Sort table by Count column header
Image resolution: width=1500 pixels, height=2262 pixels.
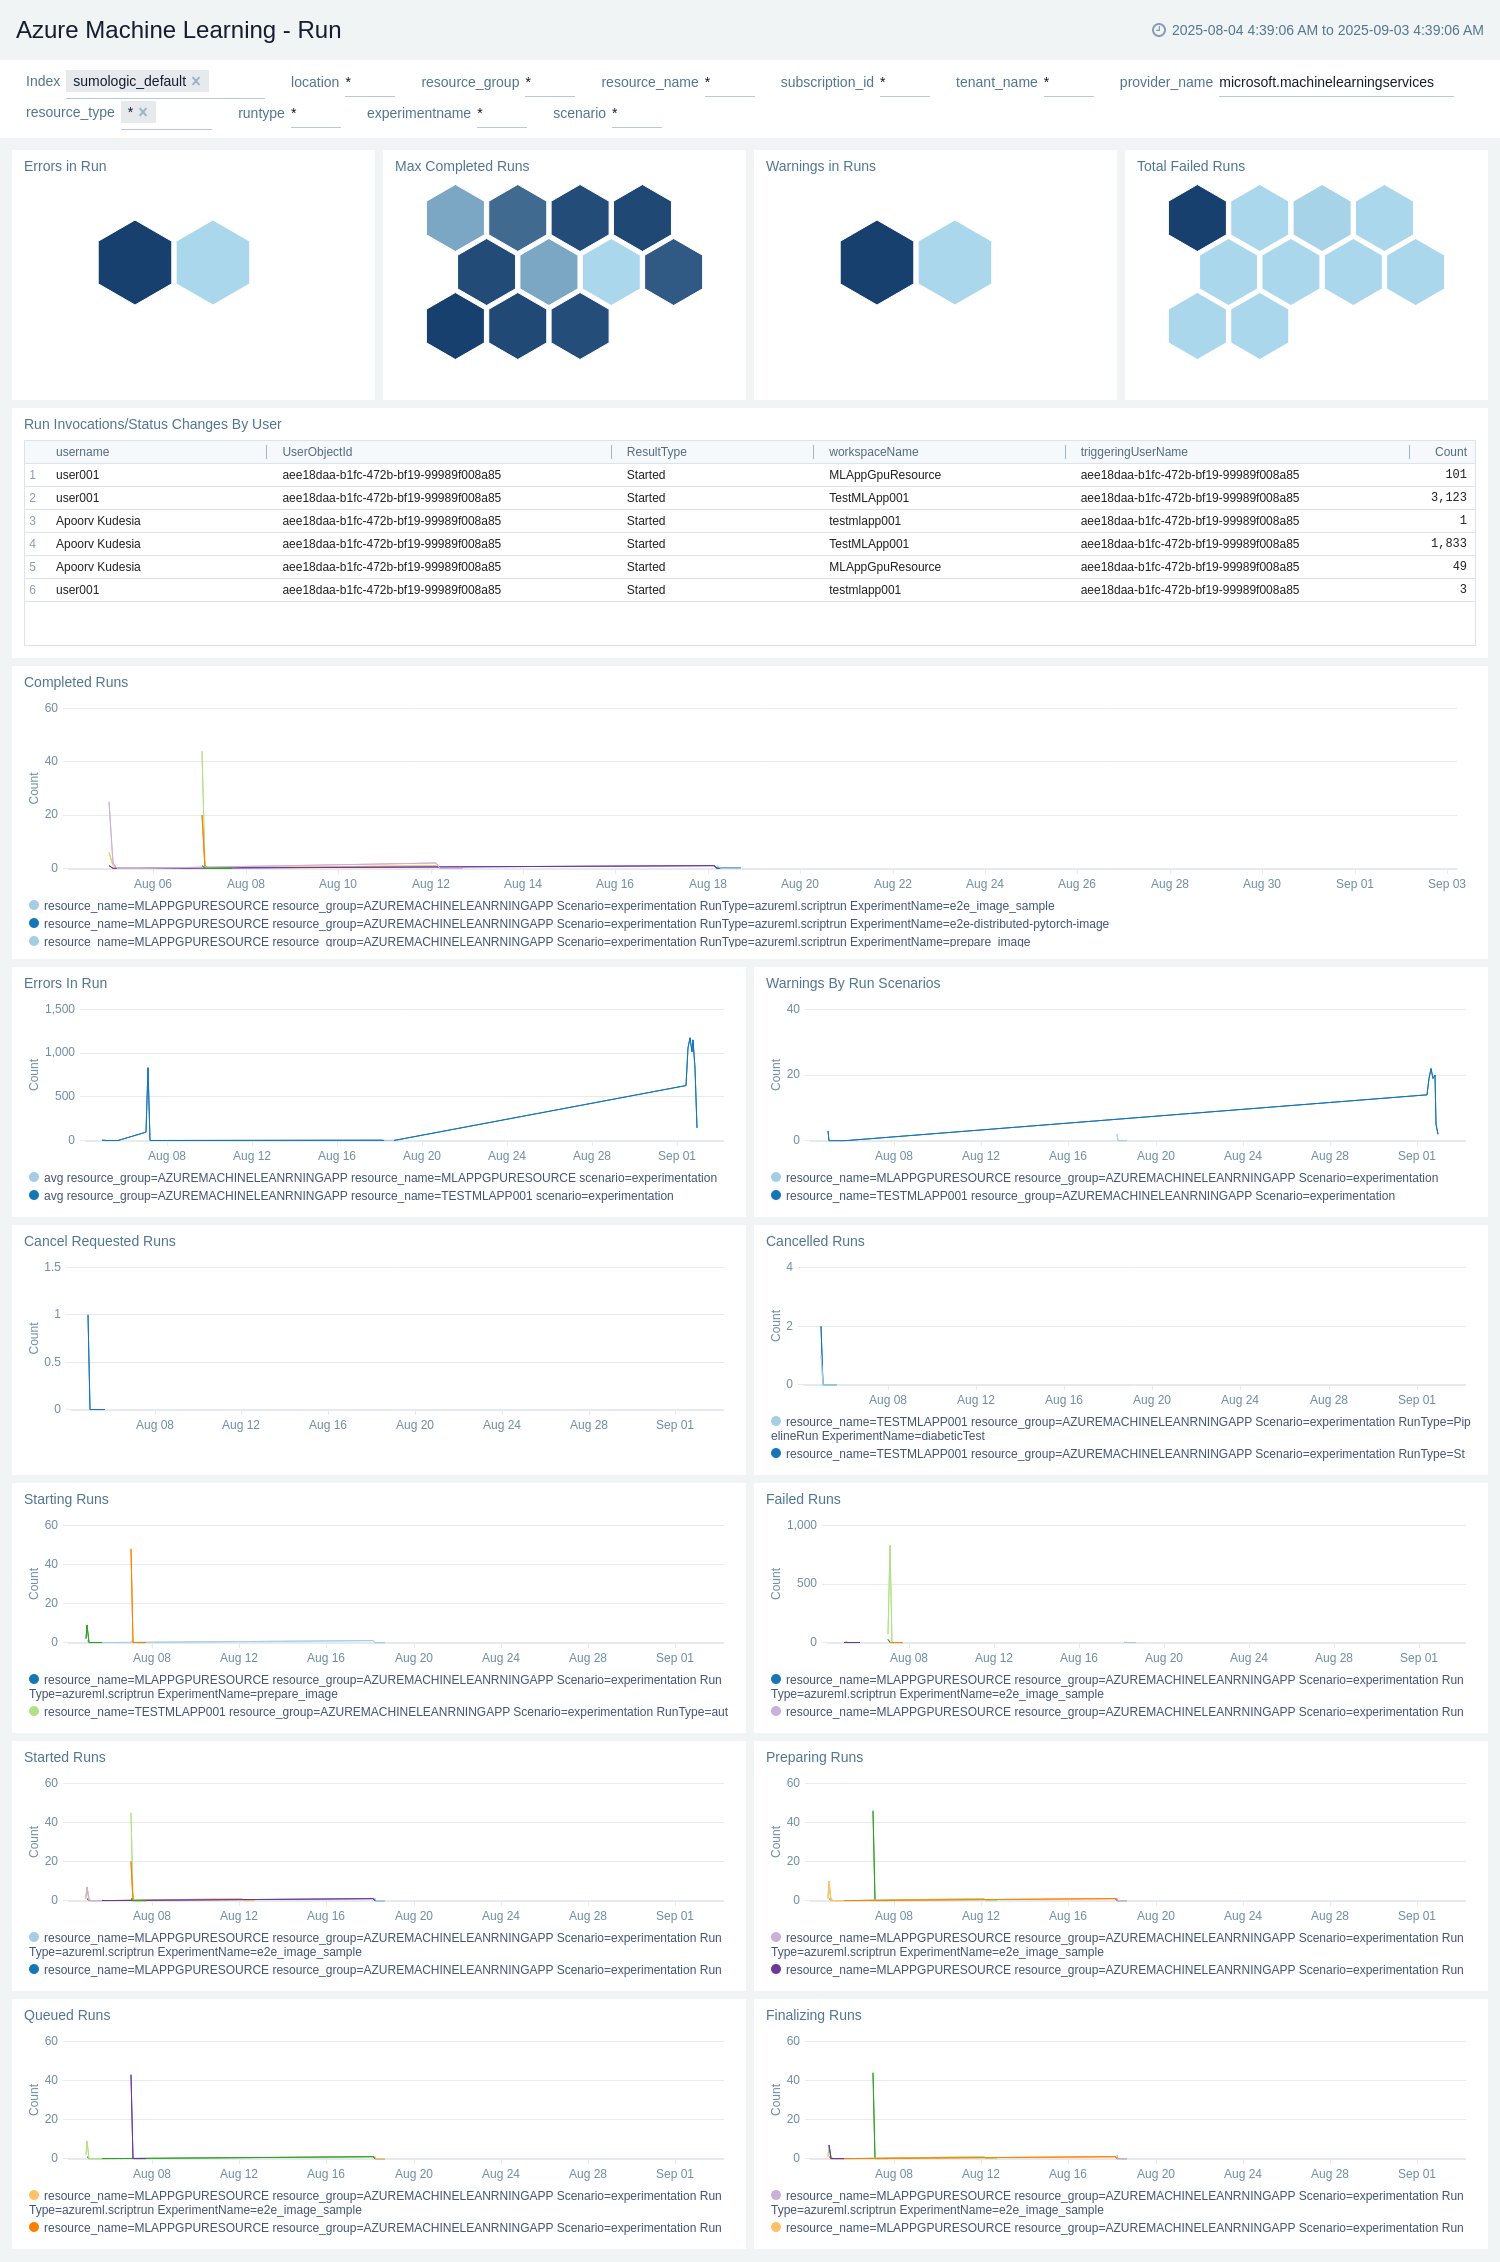pos(1450,452)
